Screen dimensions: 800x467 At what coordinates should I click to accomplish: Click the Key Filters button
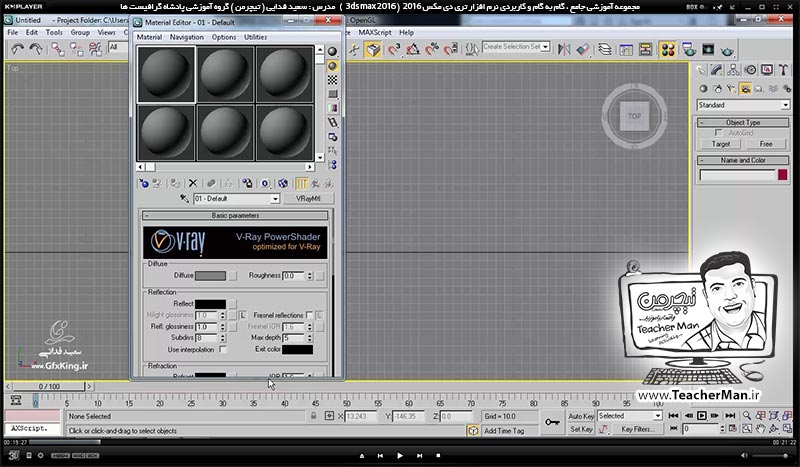(637, 429)
